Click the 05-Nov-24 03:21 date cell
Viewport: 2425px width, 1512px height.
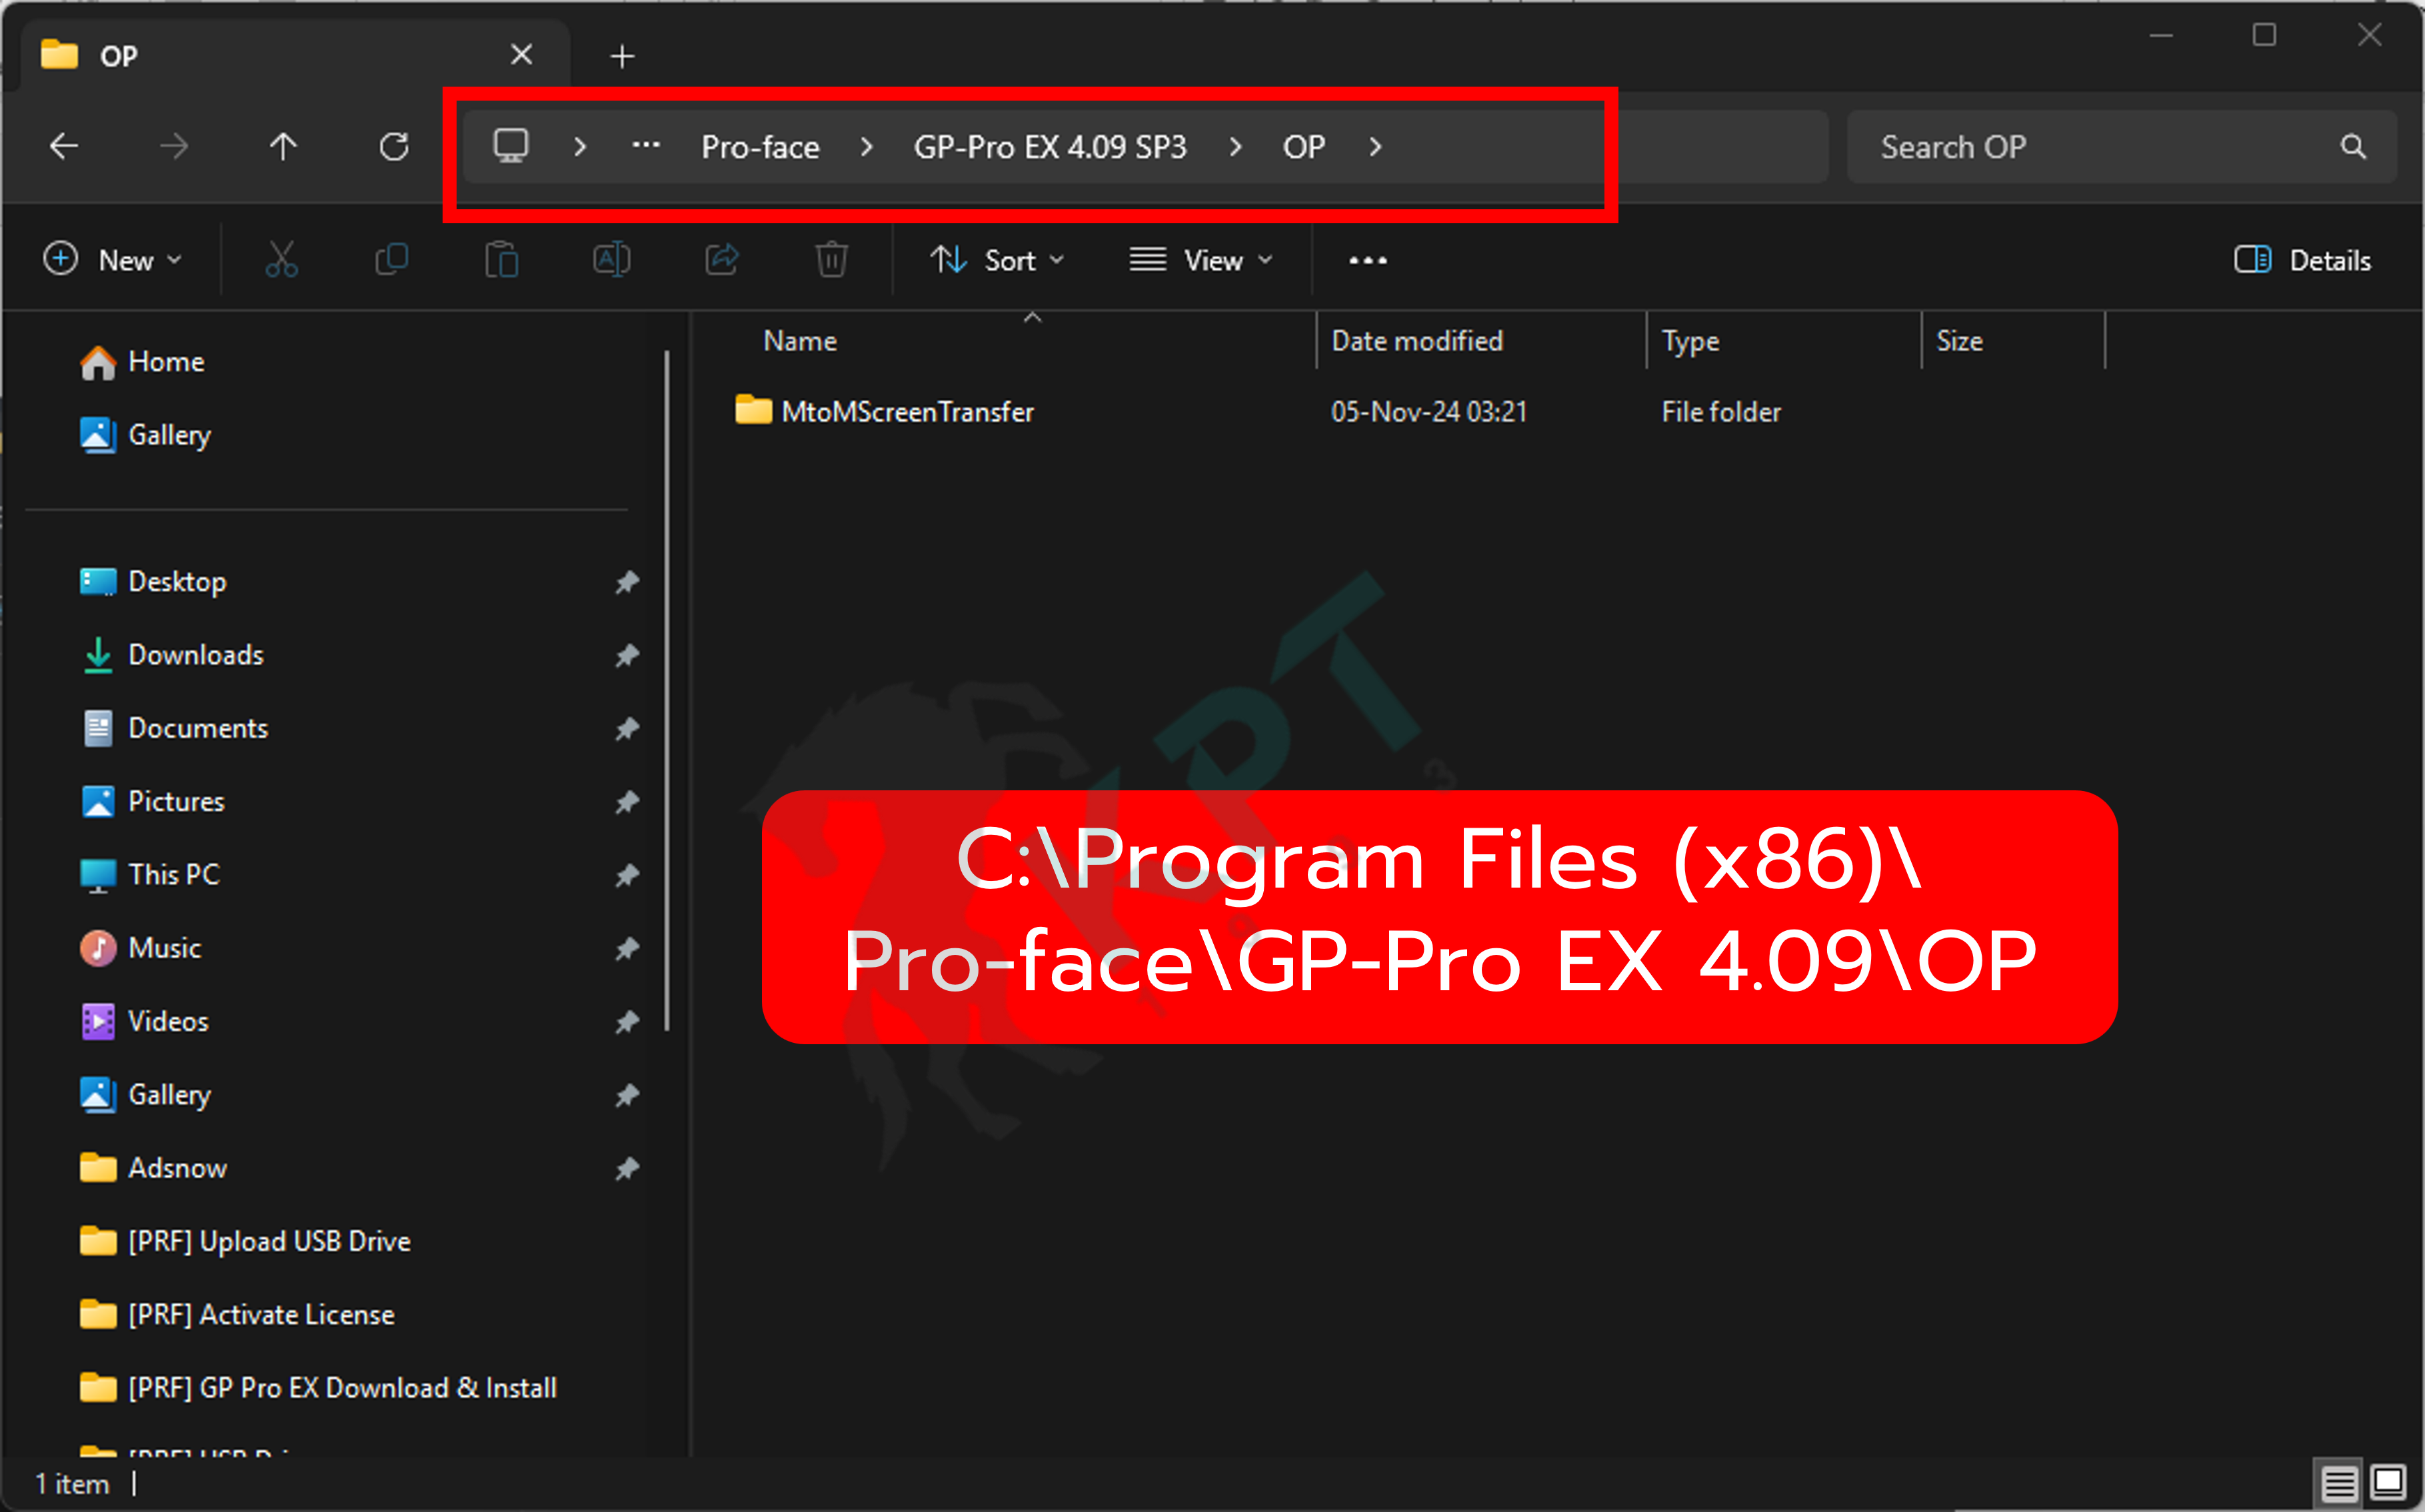click(1429, 412)
